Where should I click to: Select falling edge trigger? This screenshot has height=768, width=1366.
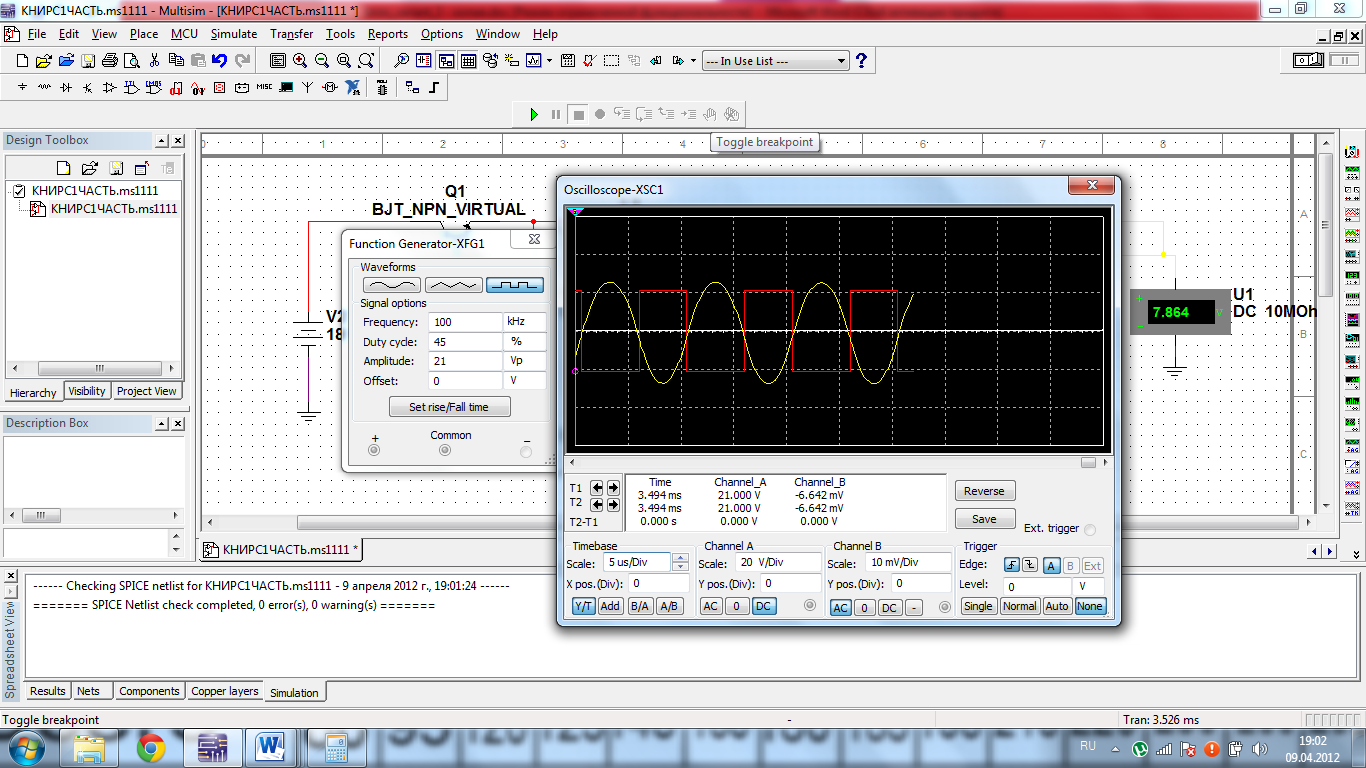pos(1030,565)
